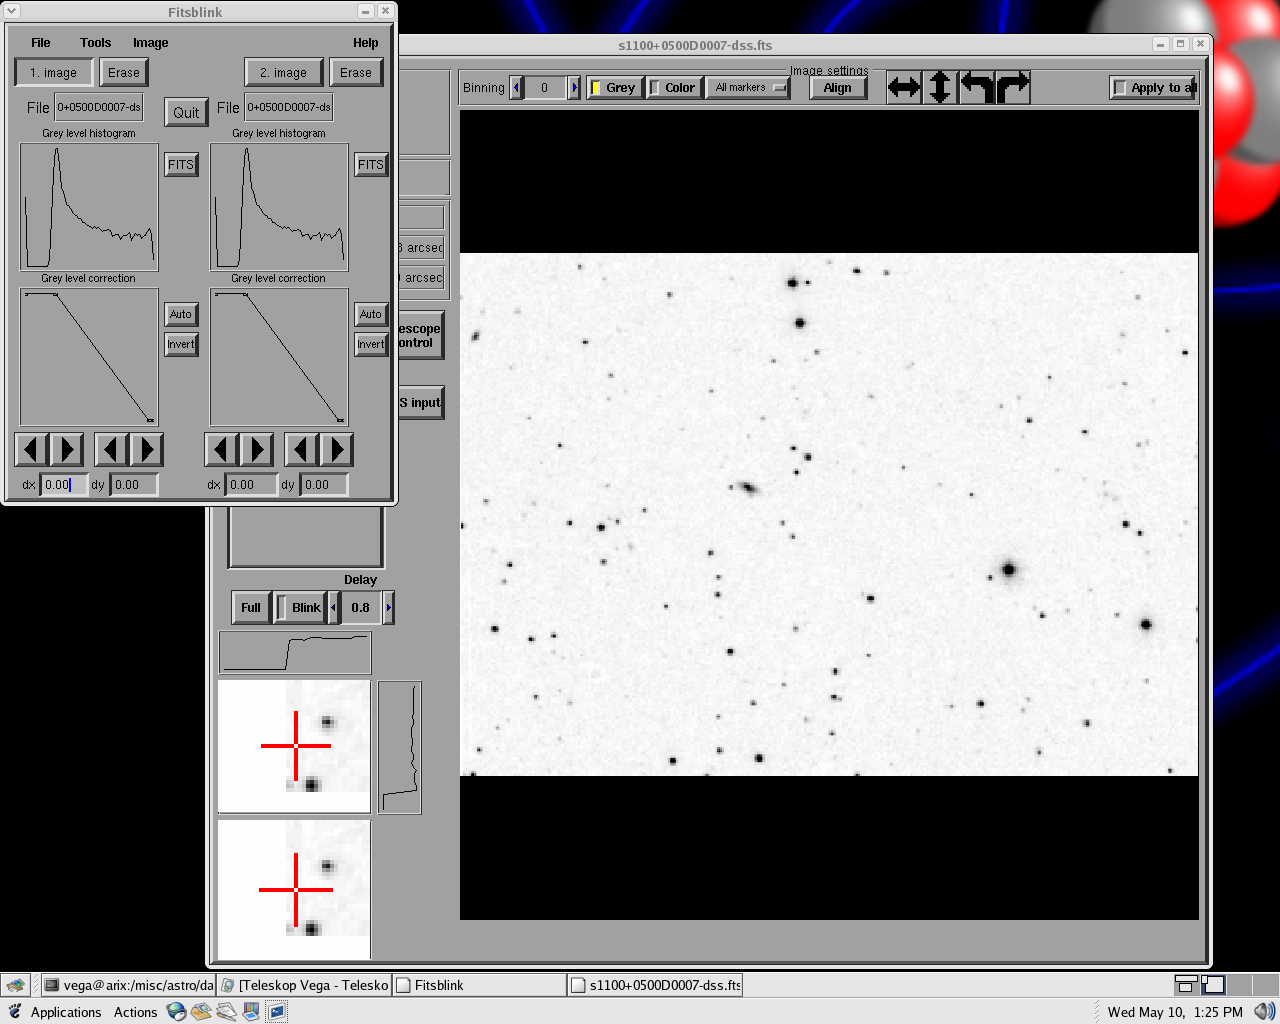Screen dimensions: 1280x1024
Task: Invert grey levels of image 1
Action: pos(181,344)
